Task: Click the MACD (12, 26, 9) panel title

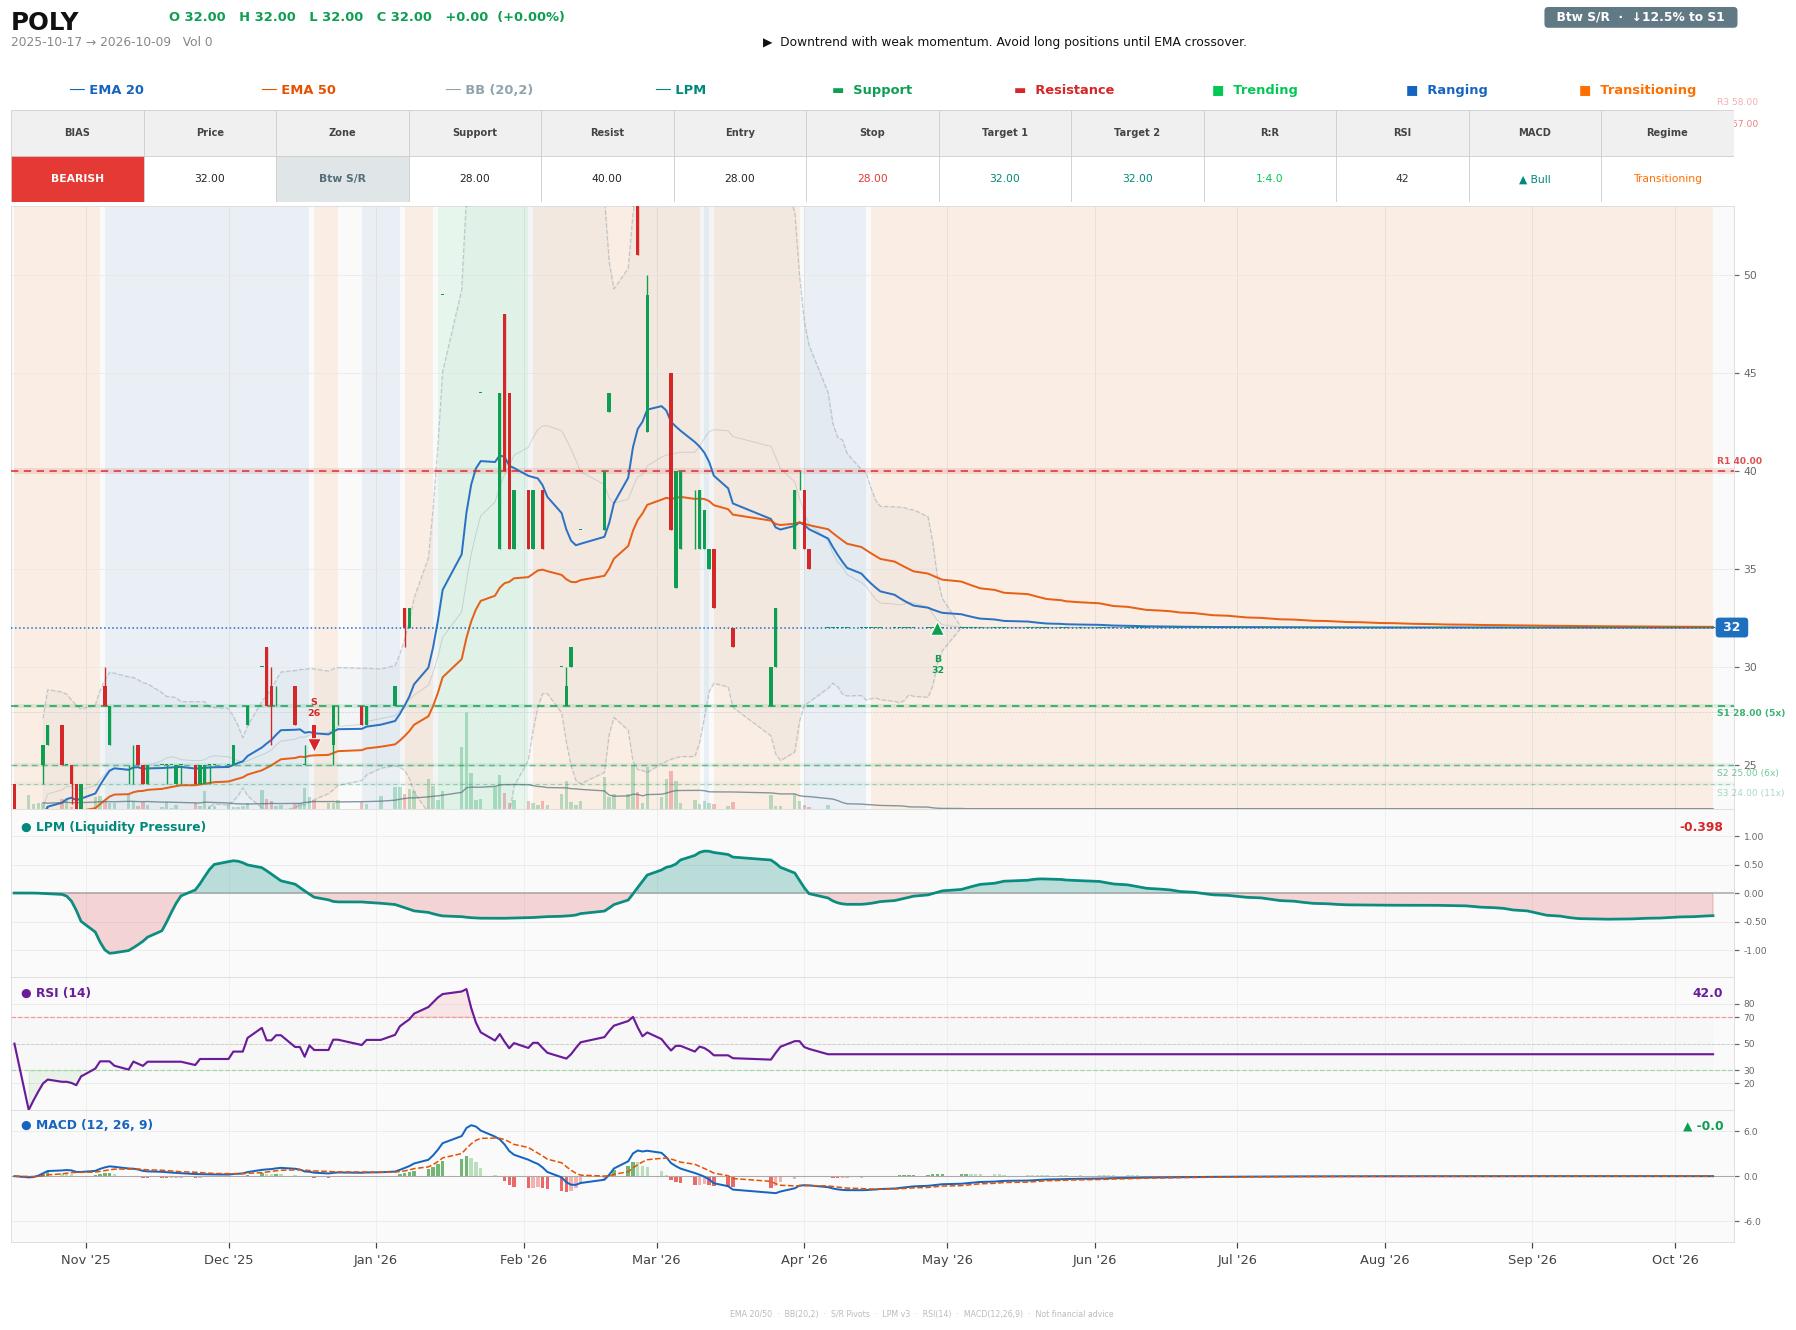Action: click(x=87, y=1125)
